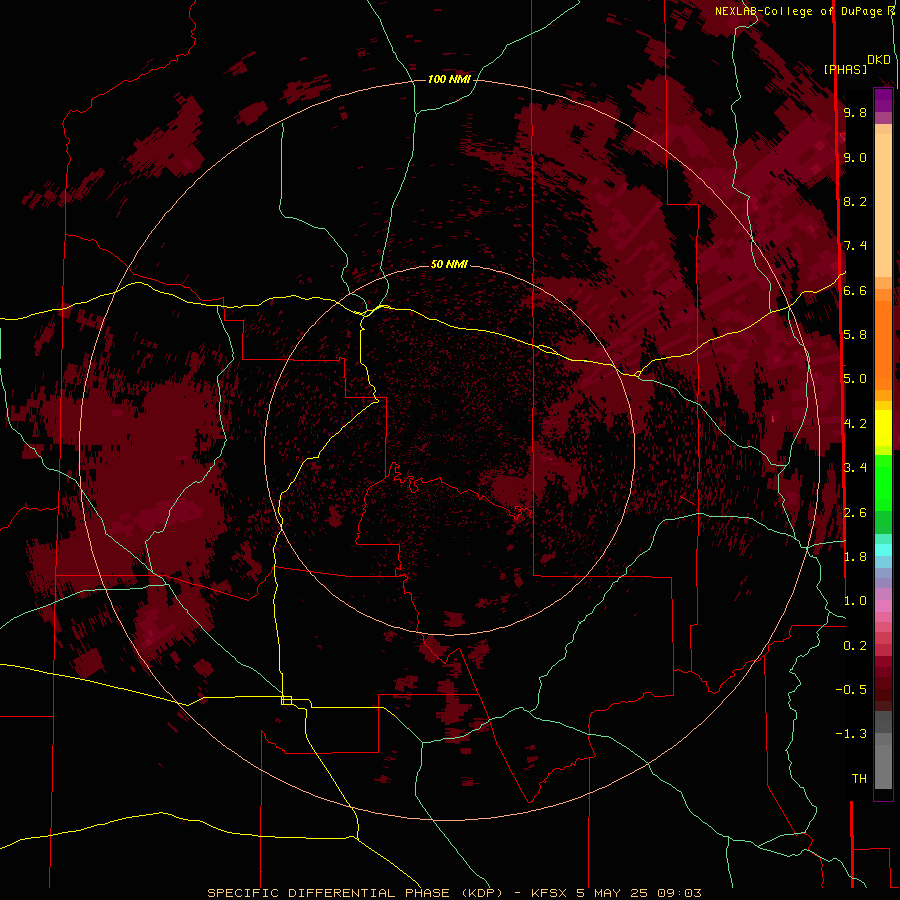Pick the peach band beside 8.2

coord(883,205)
